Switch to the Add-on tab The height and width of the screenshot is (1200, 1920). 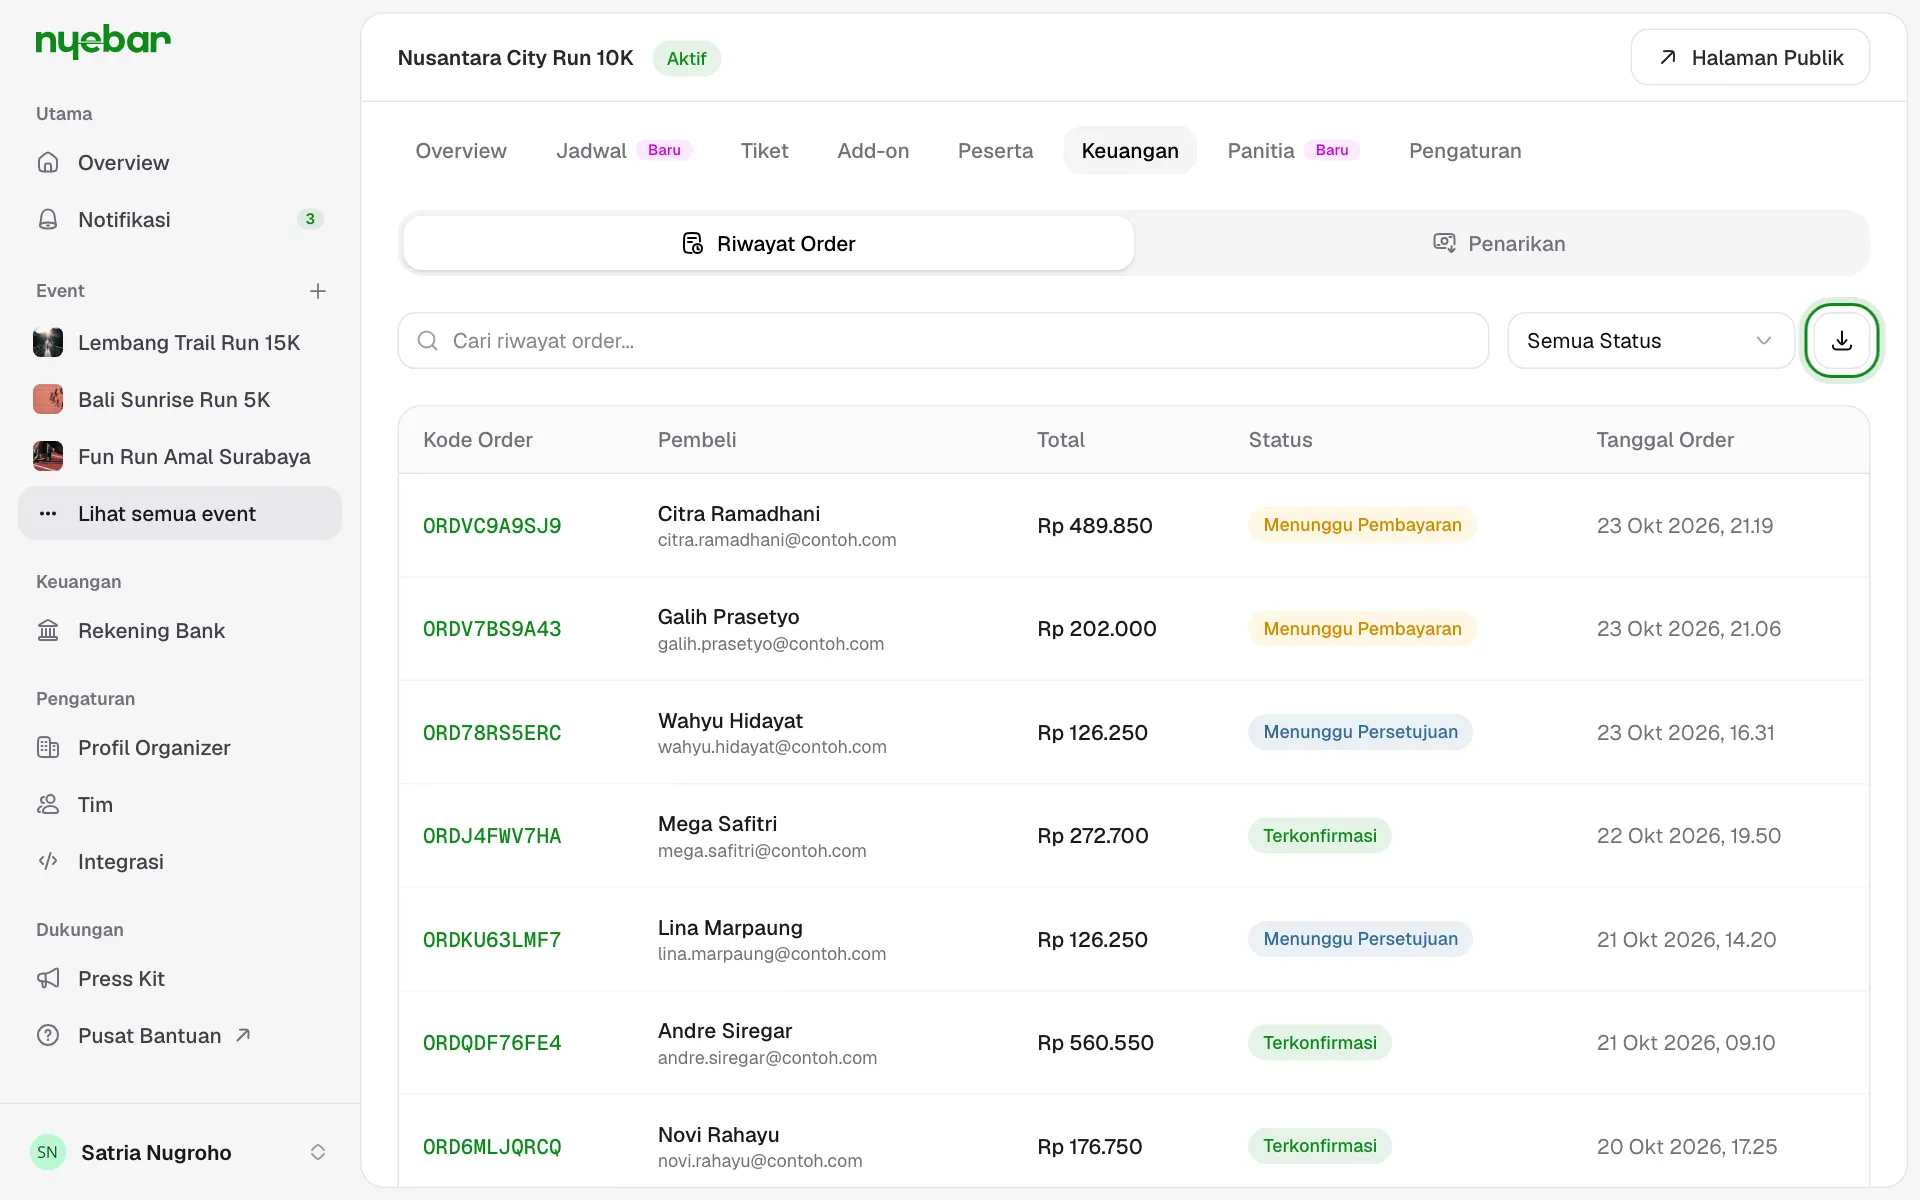point(873,151)
